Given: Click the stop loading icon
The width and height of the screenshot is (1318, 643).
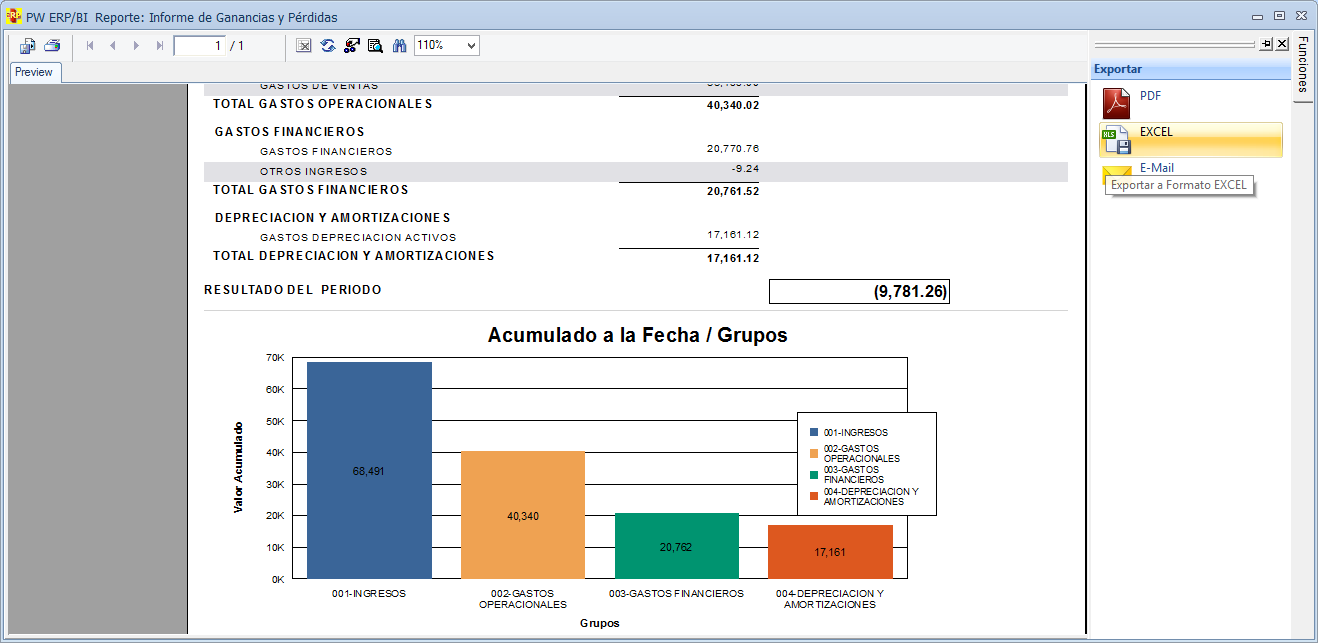Looking at the screenshot, I should pos(304,46).
